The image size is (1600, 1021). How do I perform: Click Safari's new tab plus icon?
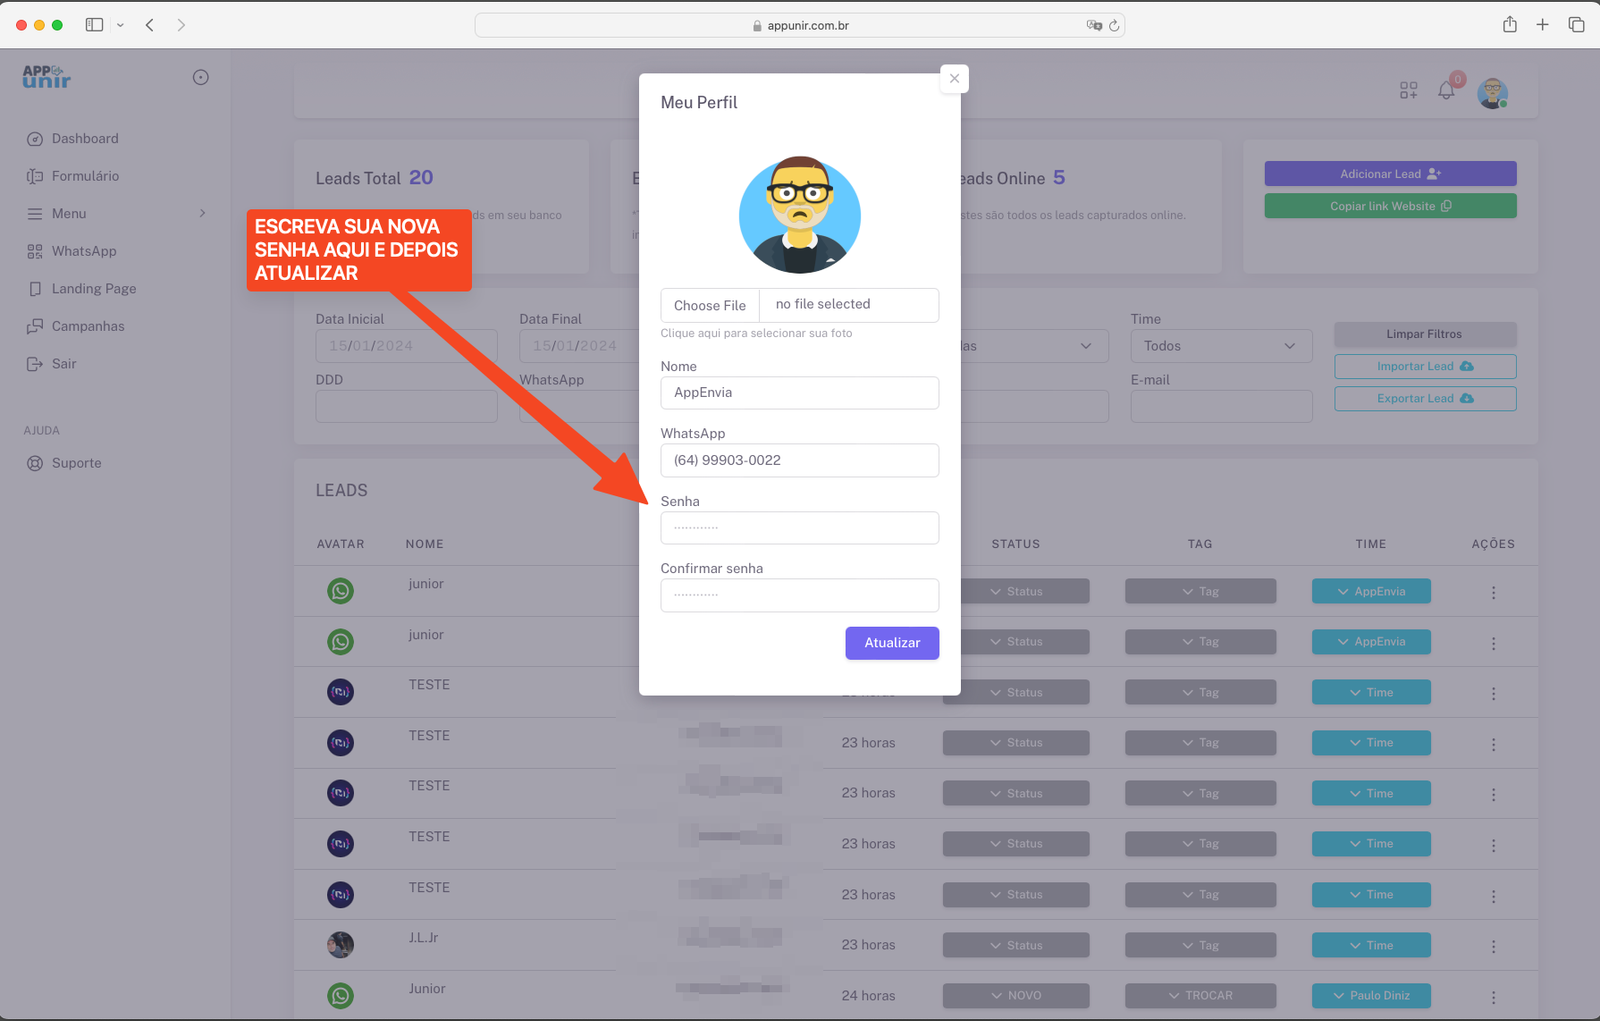tap(1542, 25)
